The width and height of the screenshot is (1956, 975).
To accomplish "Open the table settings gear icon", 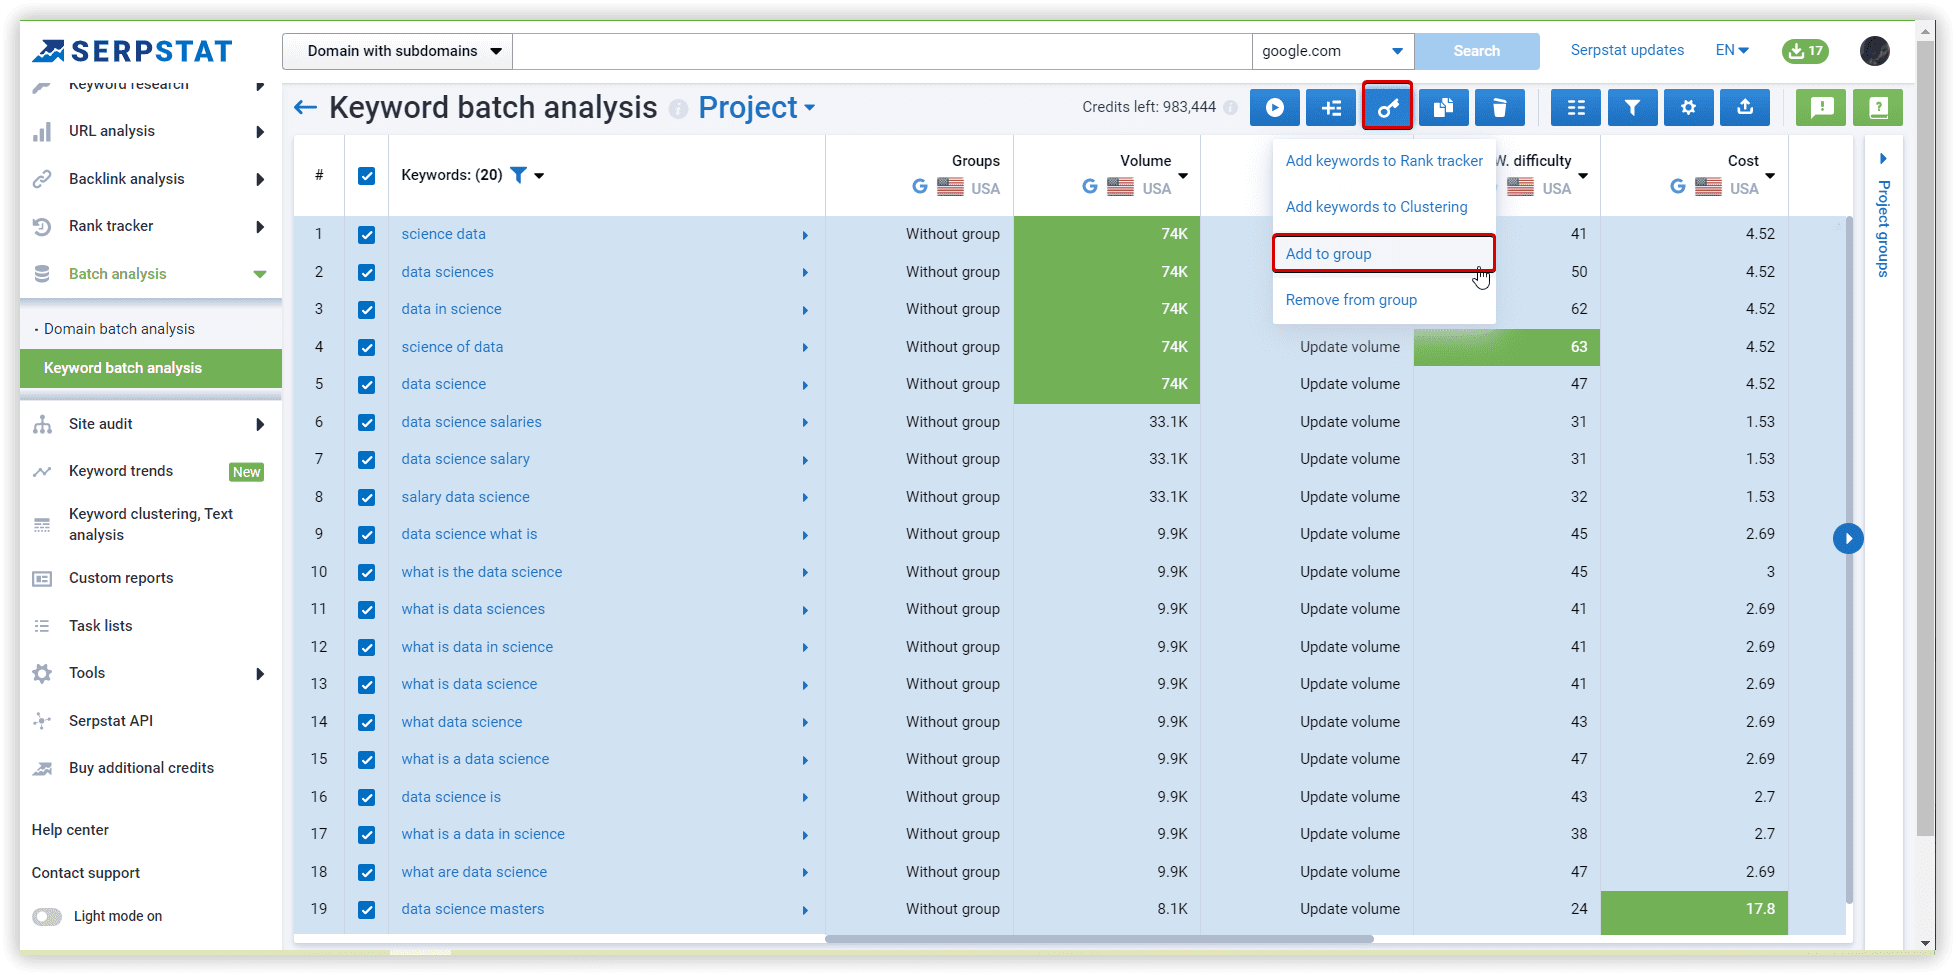I will (1688, 107).
